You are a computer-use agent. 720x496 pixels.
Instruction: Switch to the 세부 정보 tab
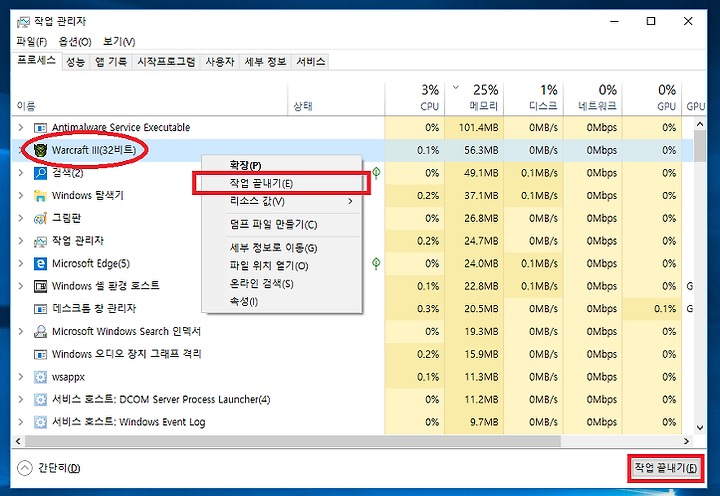point(265,62)
